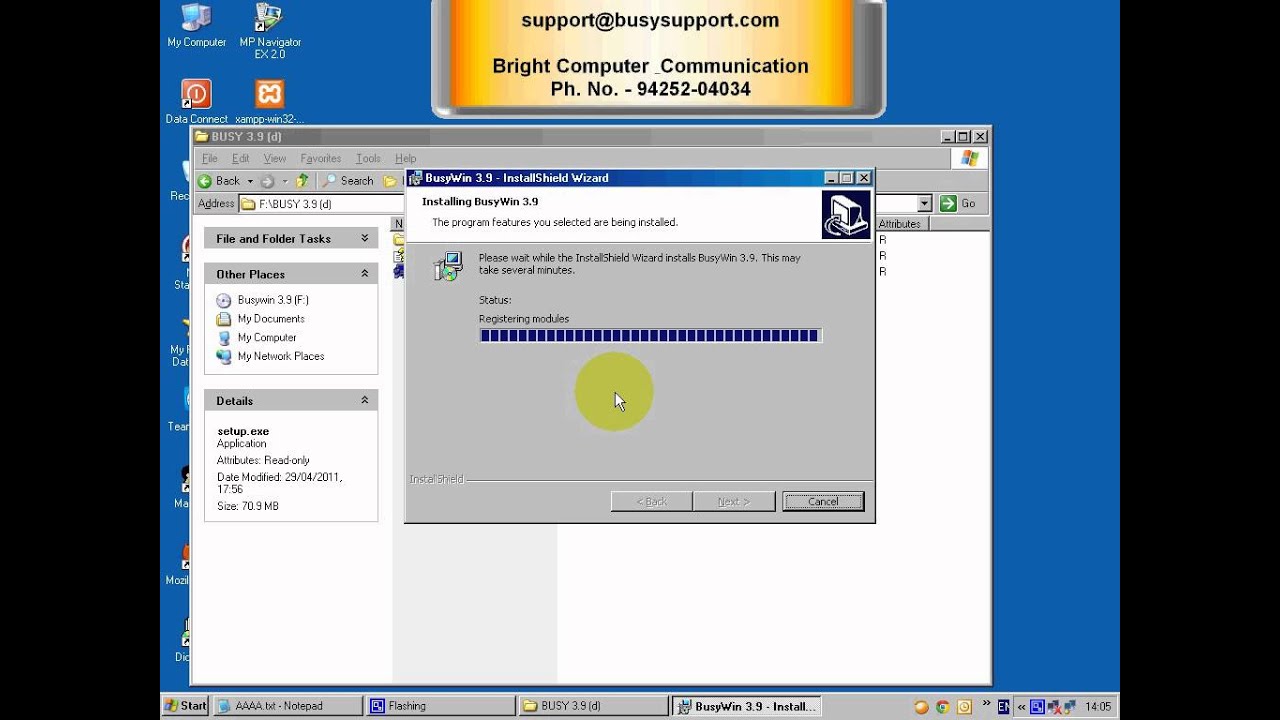Open the File menu in Explorer
Viewport: 1280px width, 720px height.
pos(210,158)
